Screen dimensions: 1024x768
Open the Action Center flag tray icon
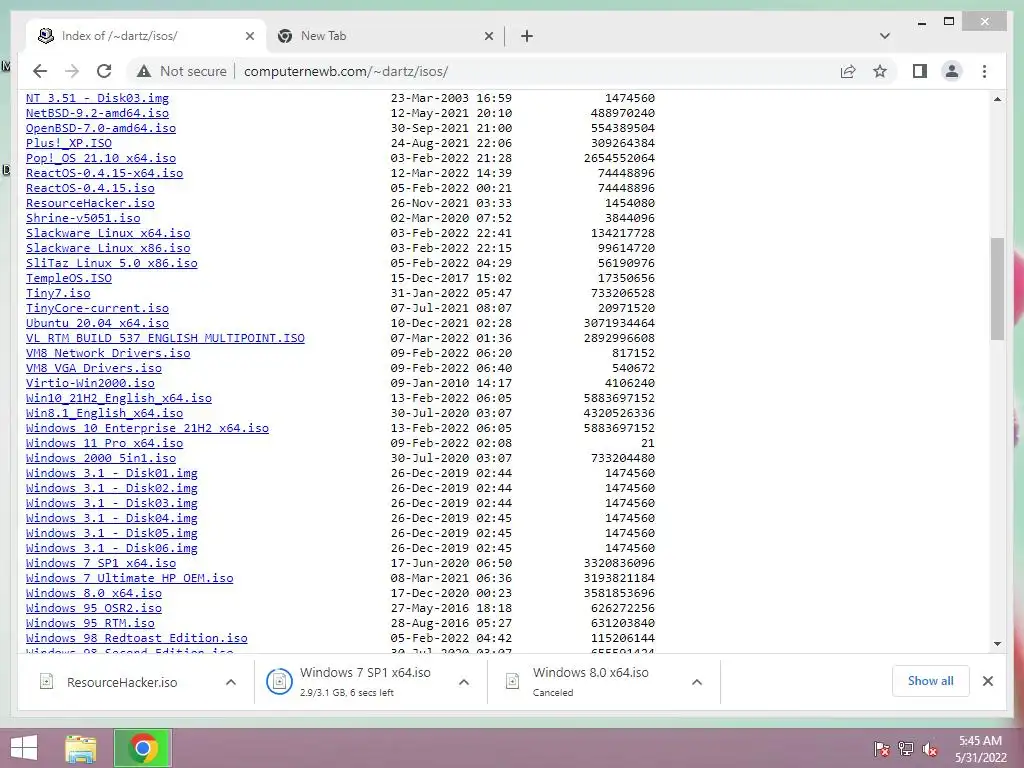(x=881, y=749)
